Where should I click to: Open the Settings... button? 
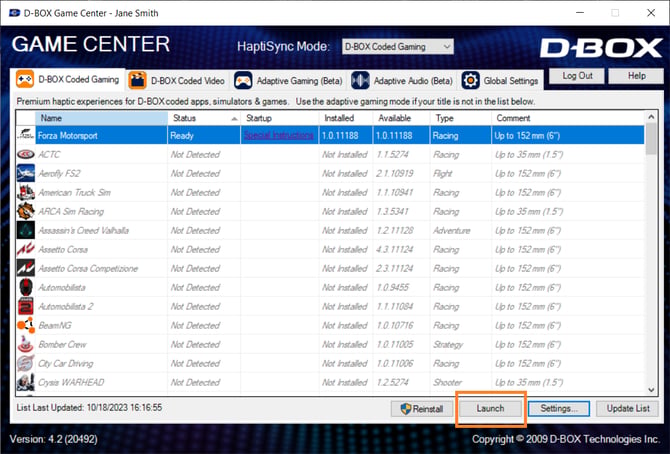tap(559, 409)
